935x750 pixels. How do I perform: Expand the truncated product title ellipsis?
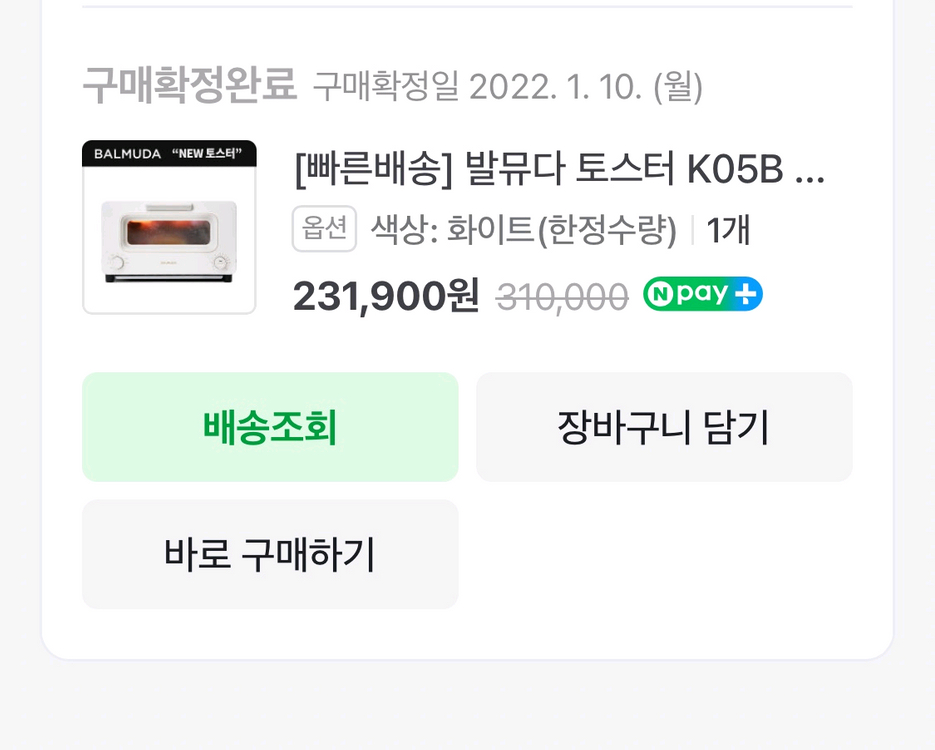[x=814, y=172]
